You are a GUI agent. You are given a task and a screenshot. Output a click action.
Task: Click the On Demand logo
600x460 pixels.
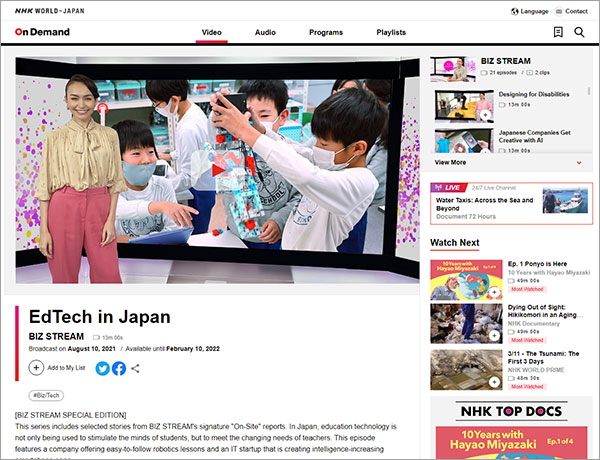[42, 32]
